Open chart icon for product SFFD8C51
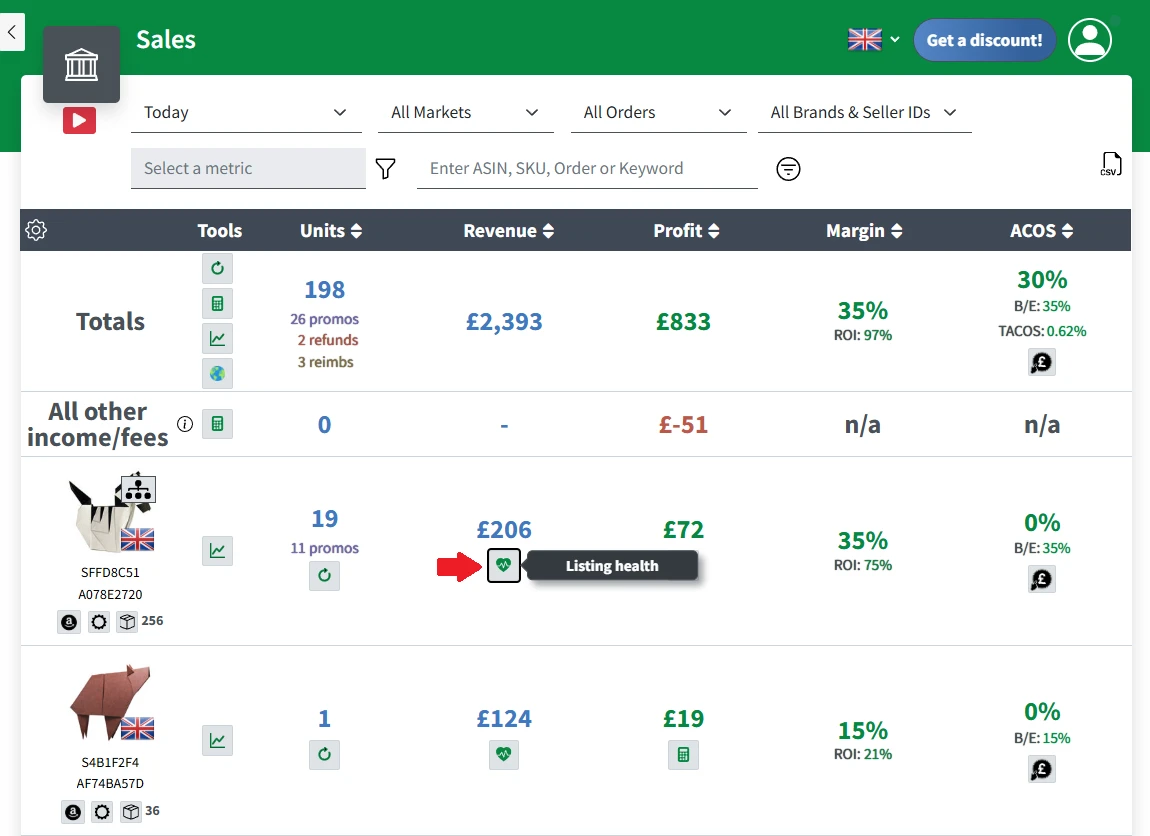Screen dimensions: 1150x836 217,551
